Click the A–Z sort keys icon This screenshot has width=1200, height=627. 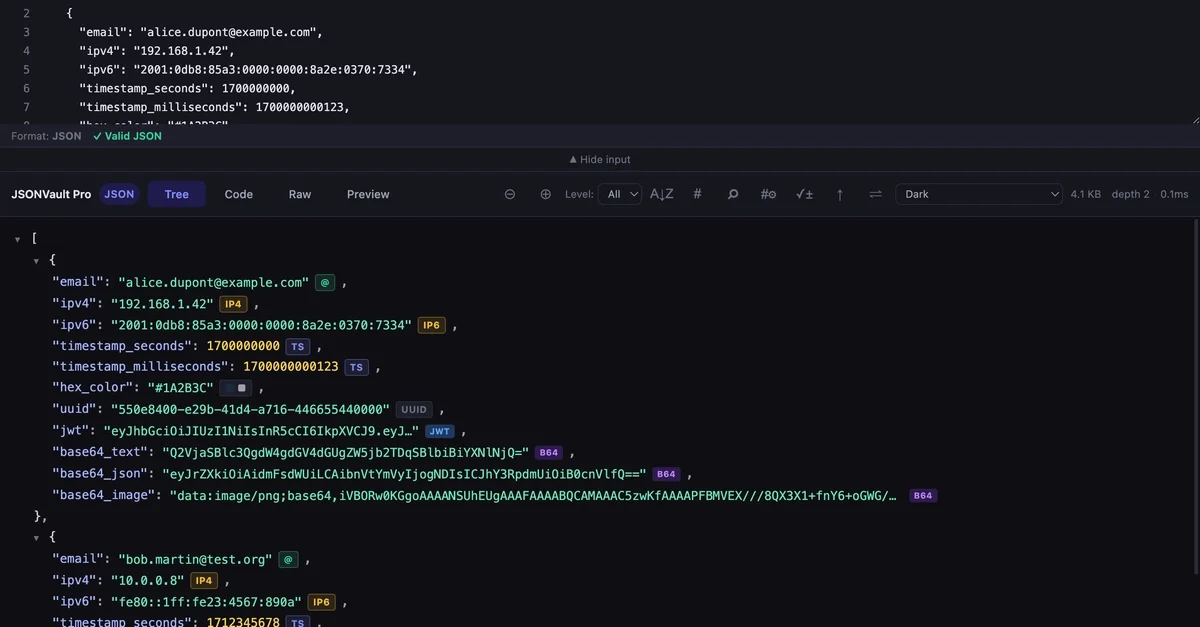tap(662, 194)
